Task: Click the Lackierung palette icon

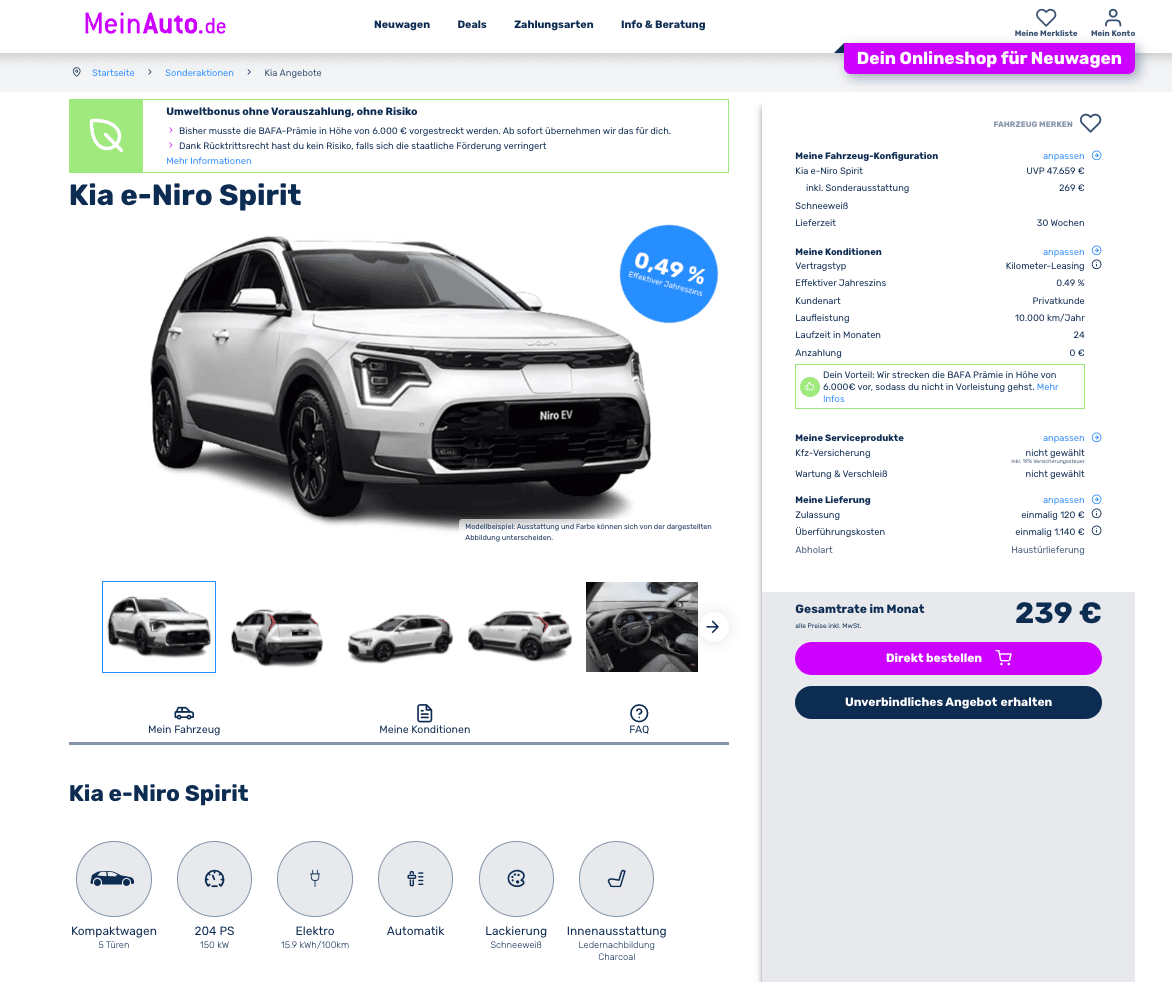Action: click(516, 879)
